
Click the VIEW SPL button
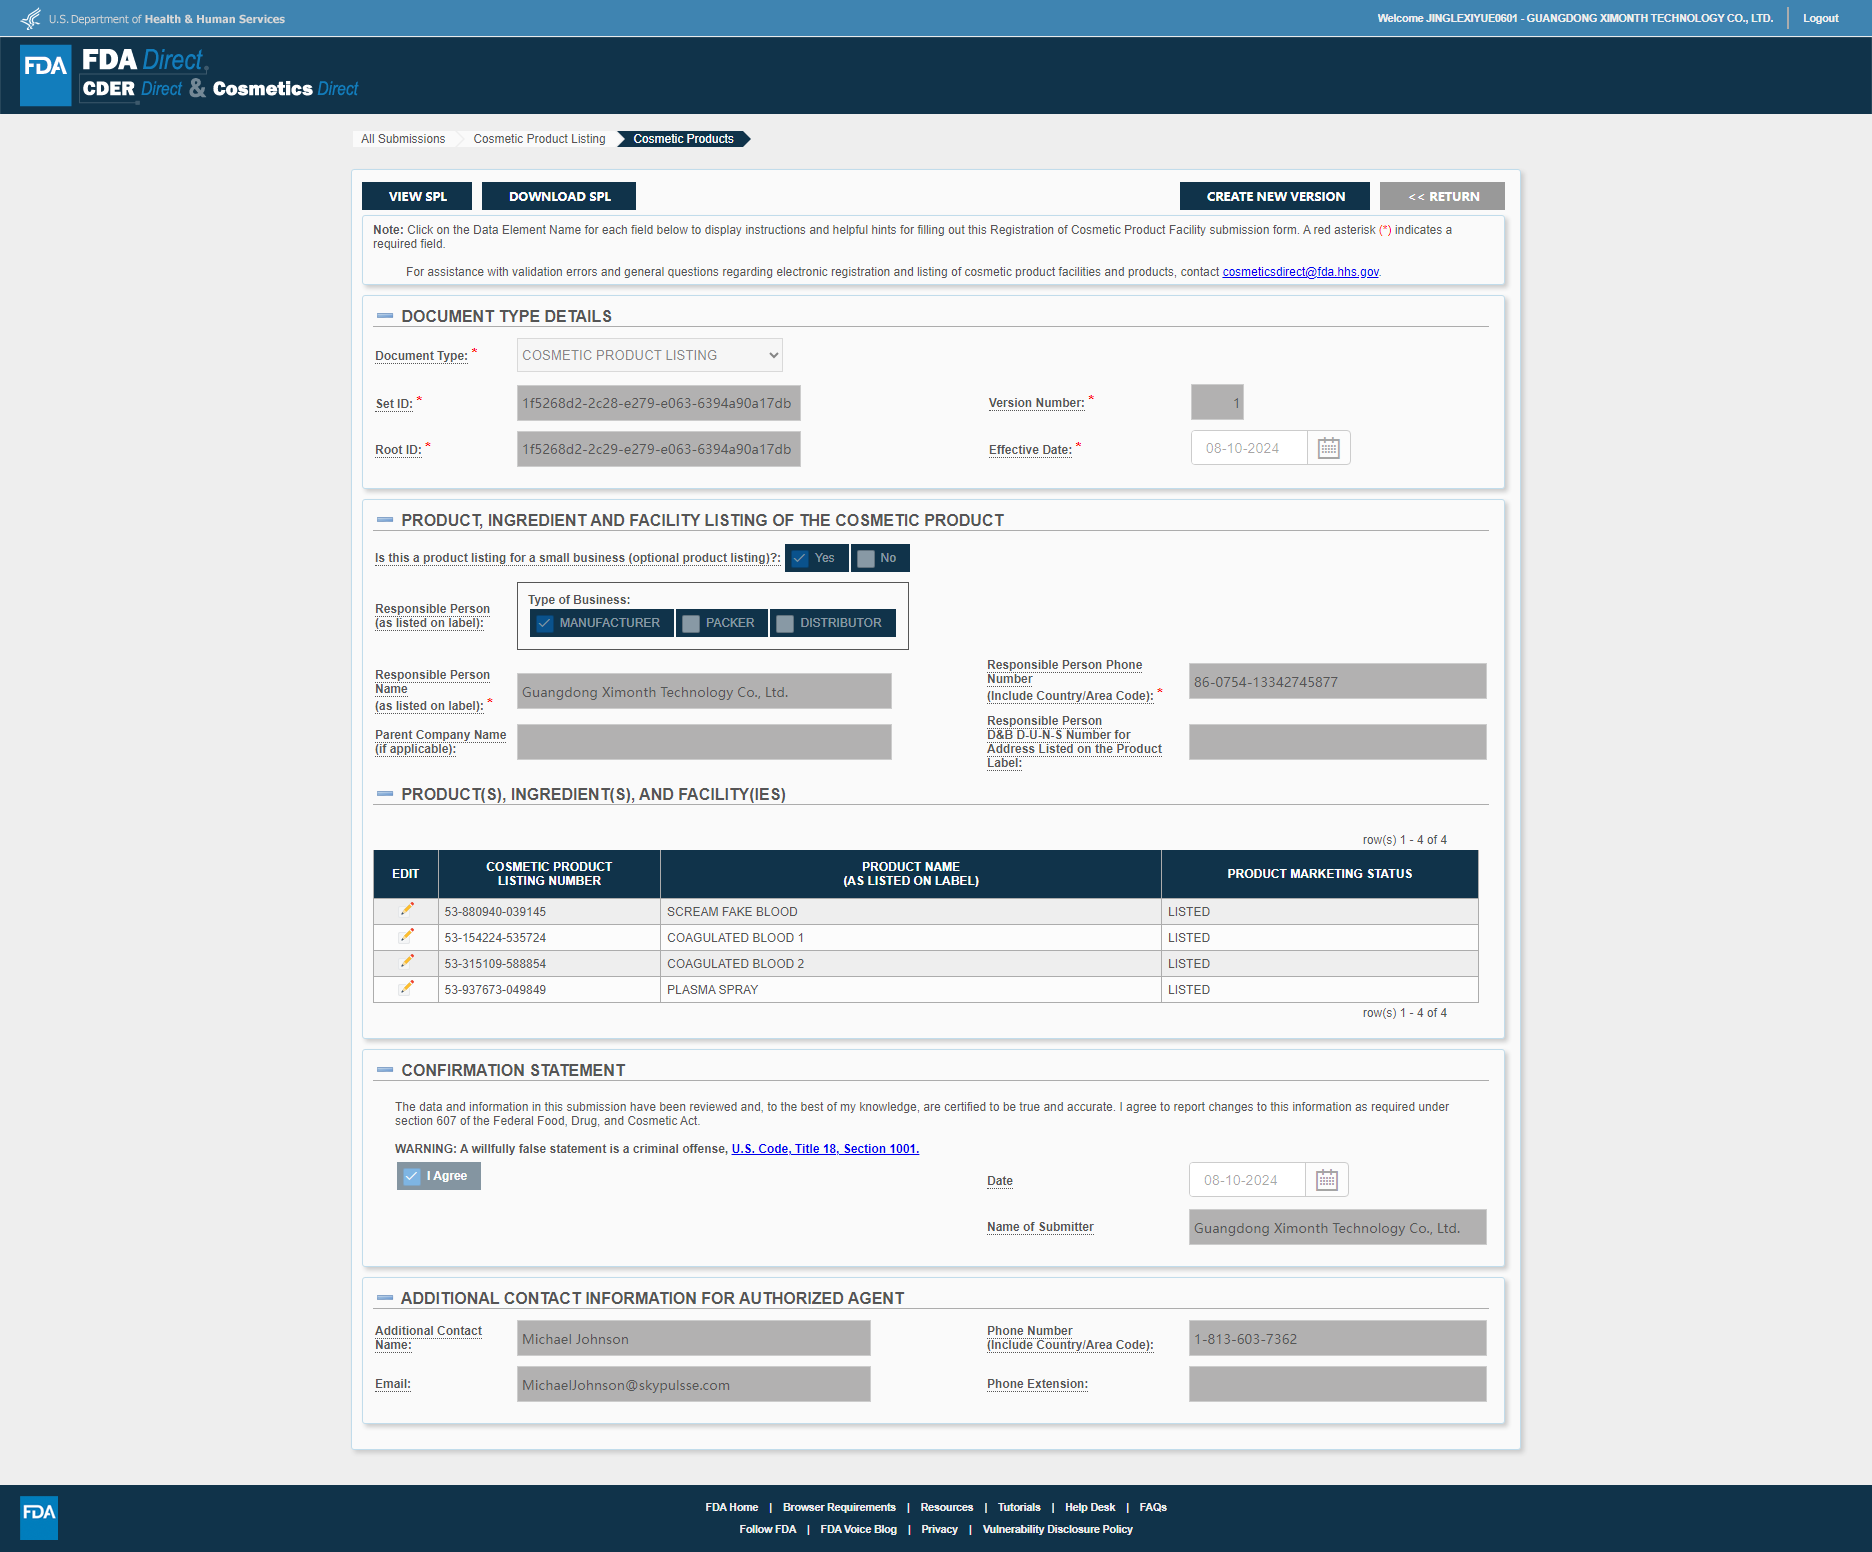[x=417, y=196]
